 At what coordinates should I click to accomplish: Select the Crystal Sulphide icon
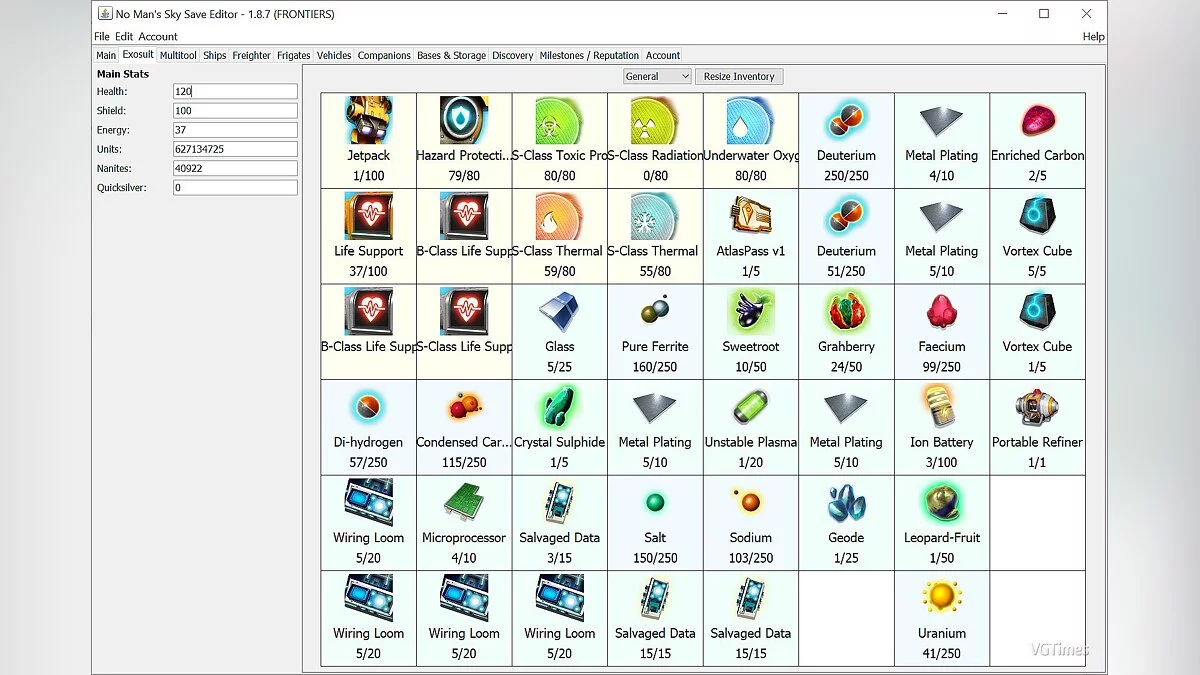(x=559, y=407)
